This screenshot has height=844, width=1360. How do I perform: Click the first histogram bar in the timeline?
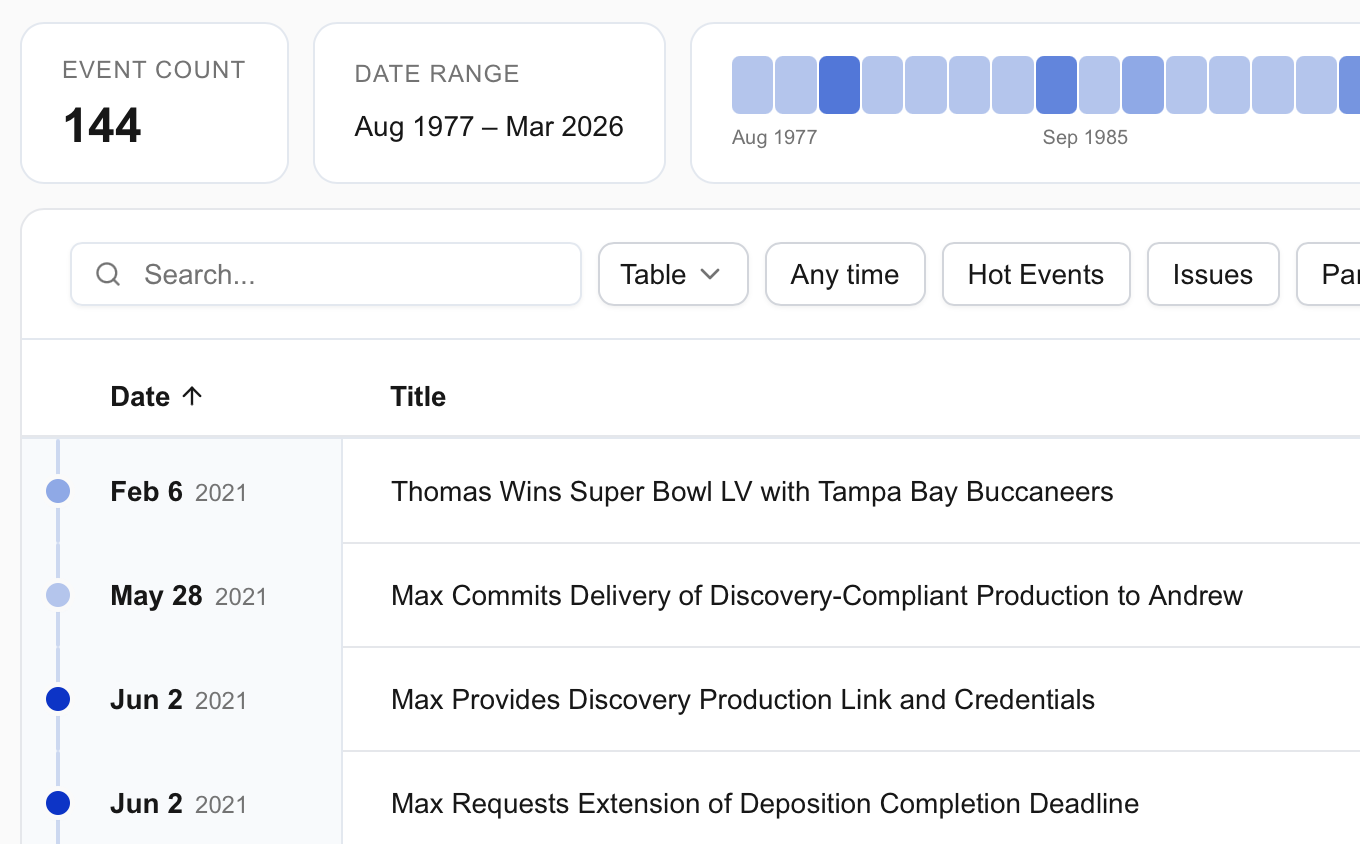(x=751, y=85)
